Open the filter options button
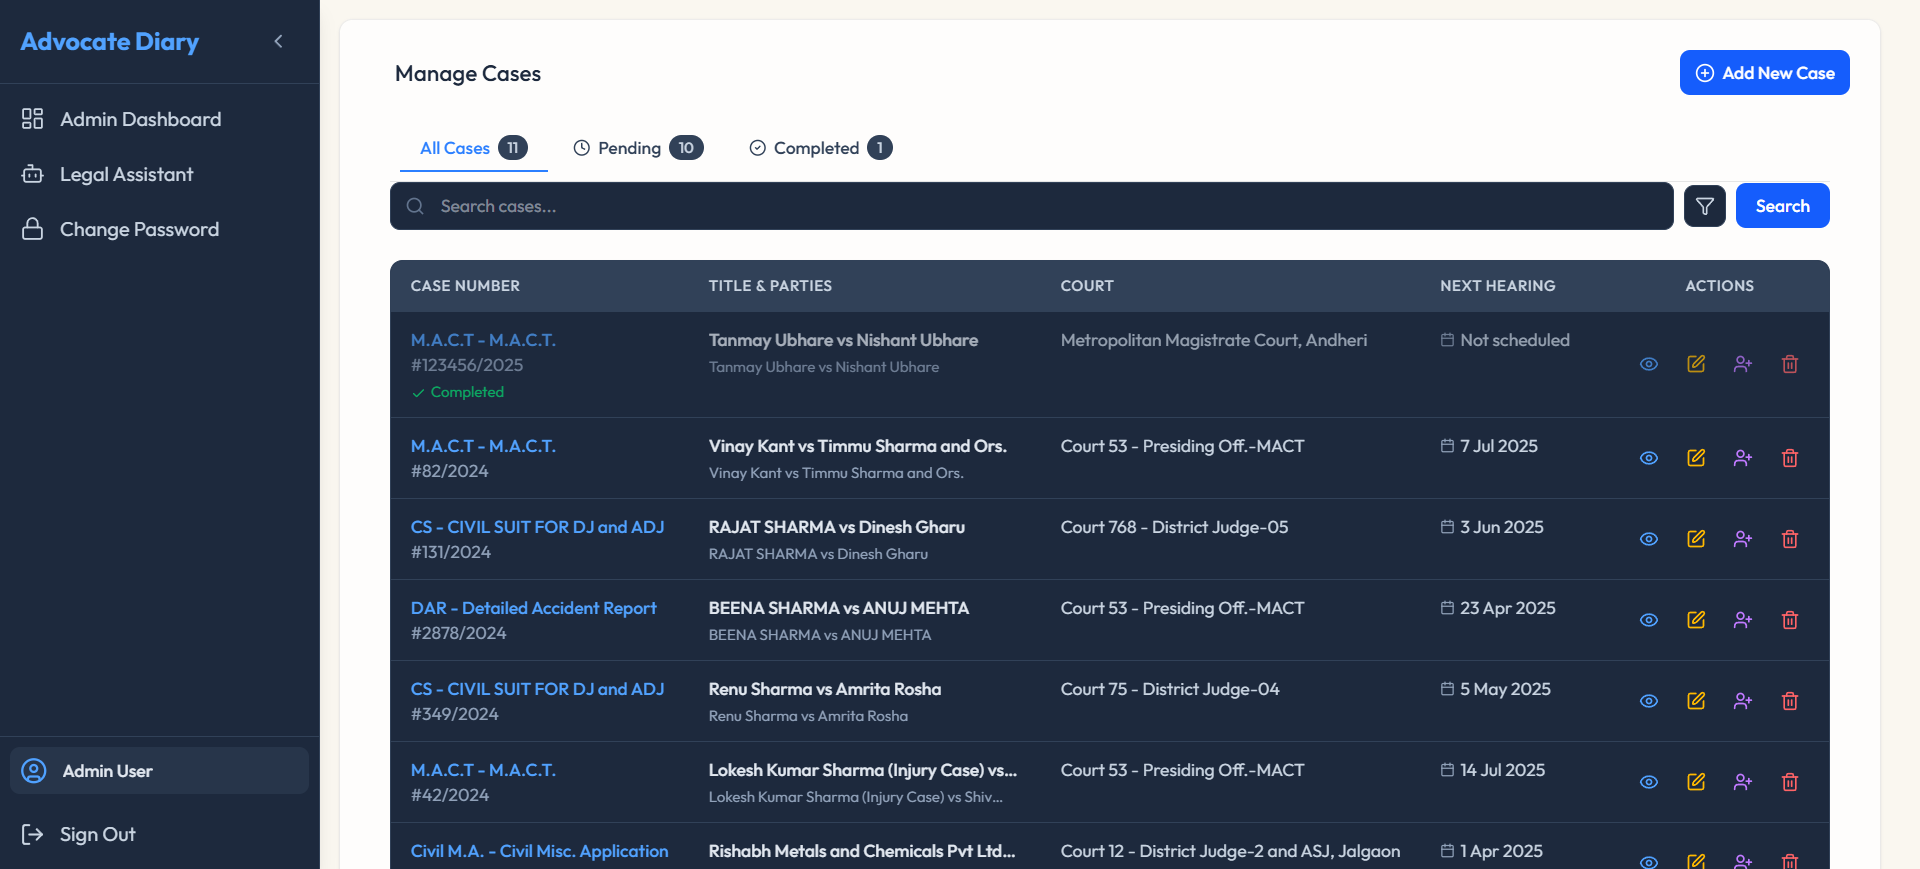The image size is (1920, 869). [x=1705, y=206]
